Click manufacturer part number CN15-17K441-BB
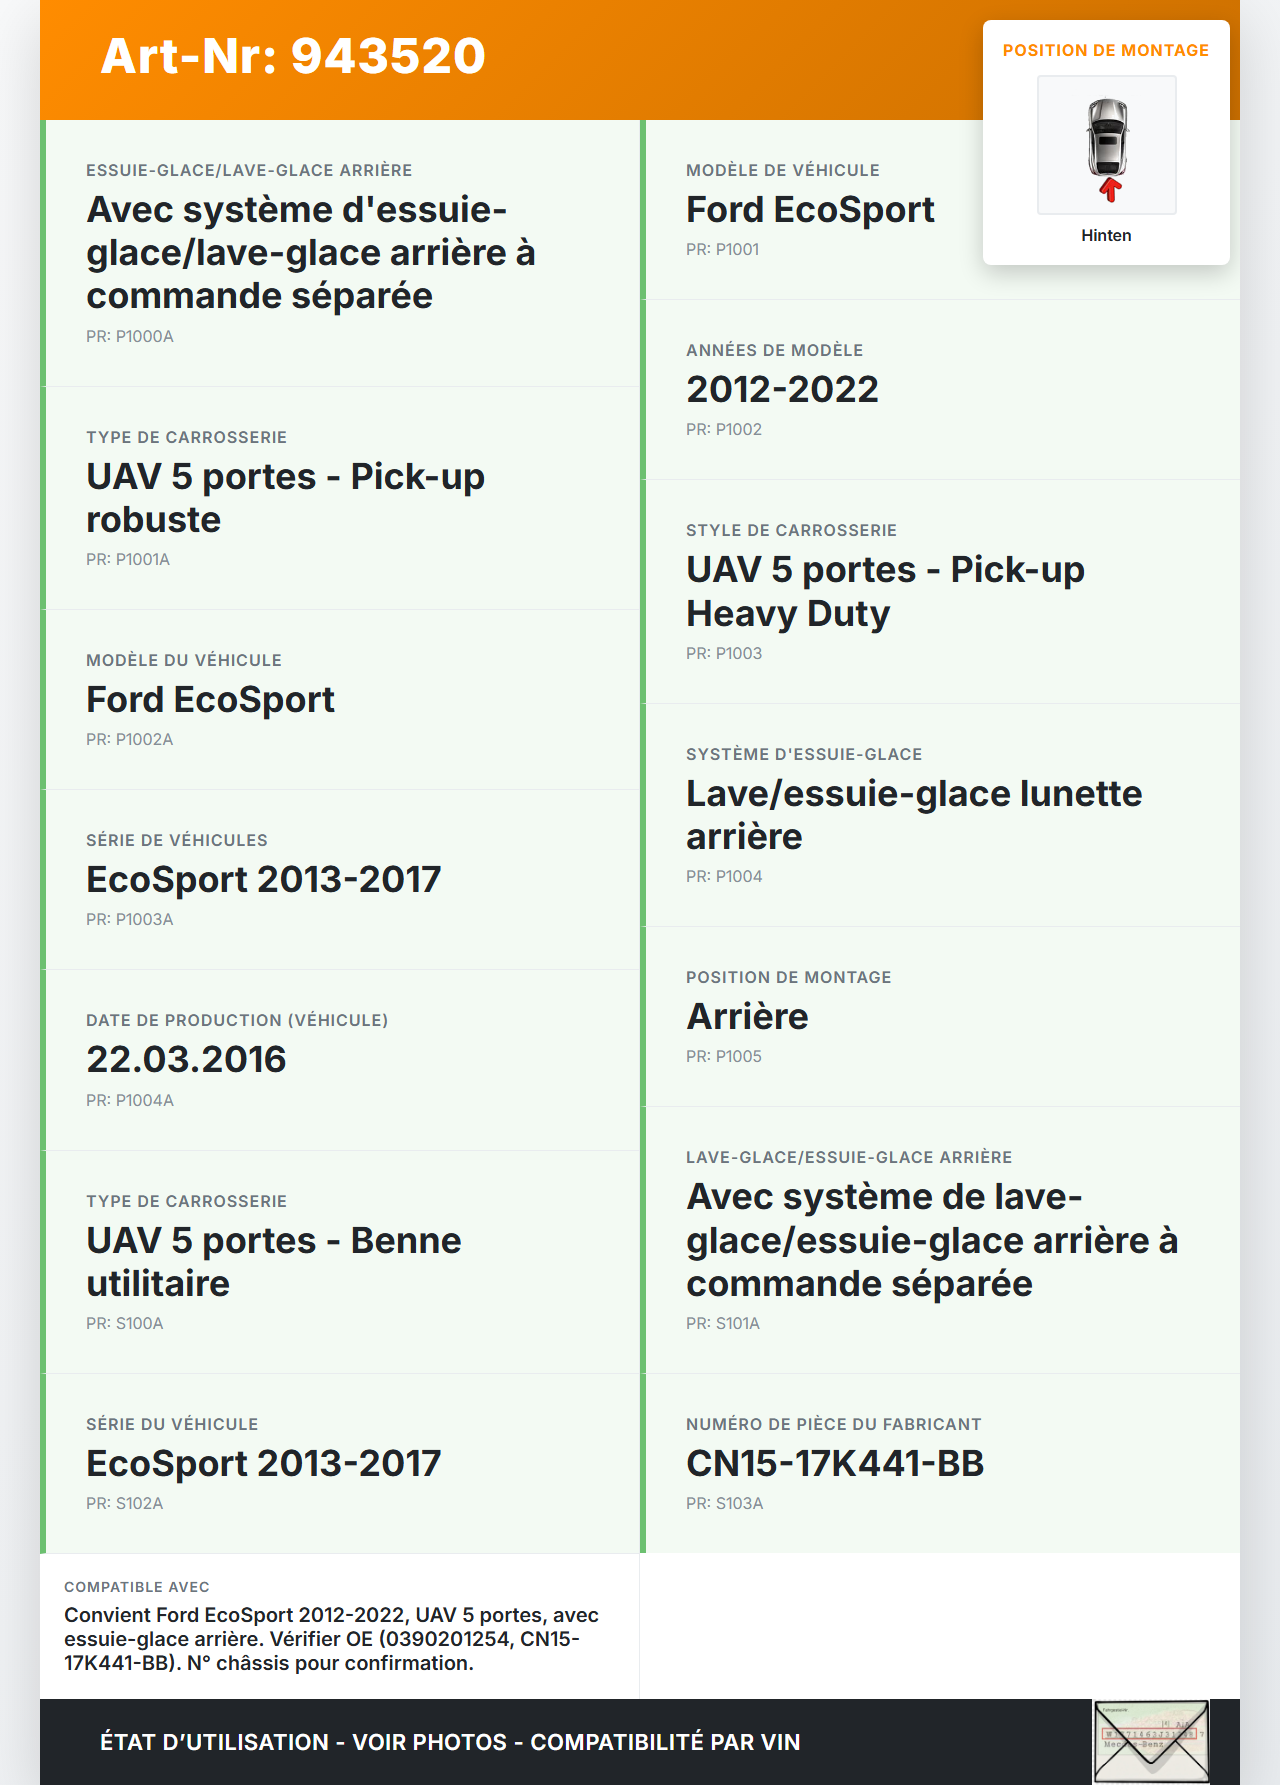 835,1463
